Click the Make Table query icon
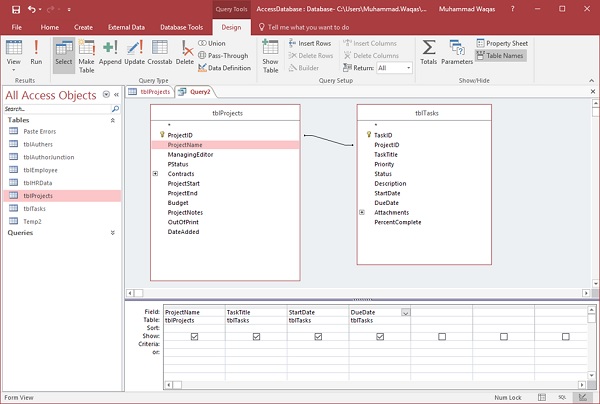 [x=87, y=51]
